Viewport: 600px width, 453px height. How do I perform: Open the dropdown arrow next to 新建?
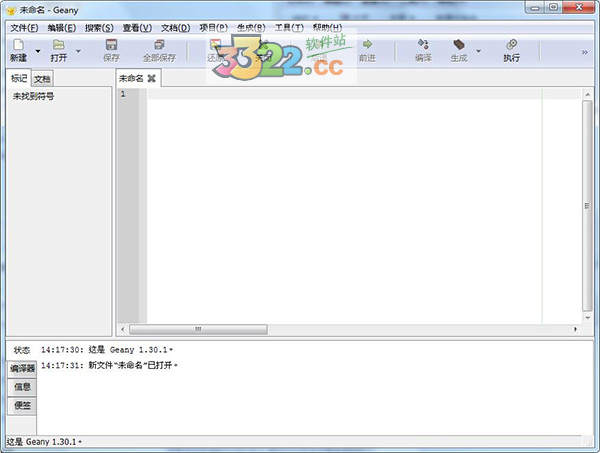(38, 51)
